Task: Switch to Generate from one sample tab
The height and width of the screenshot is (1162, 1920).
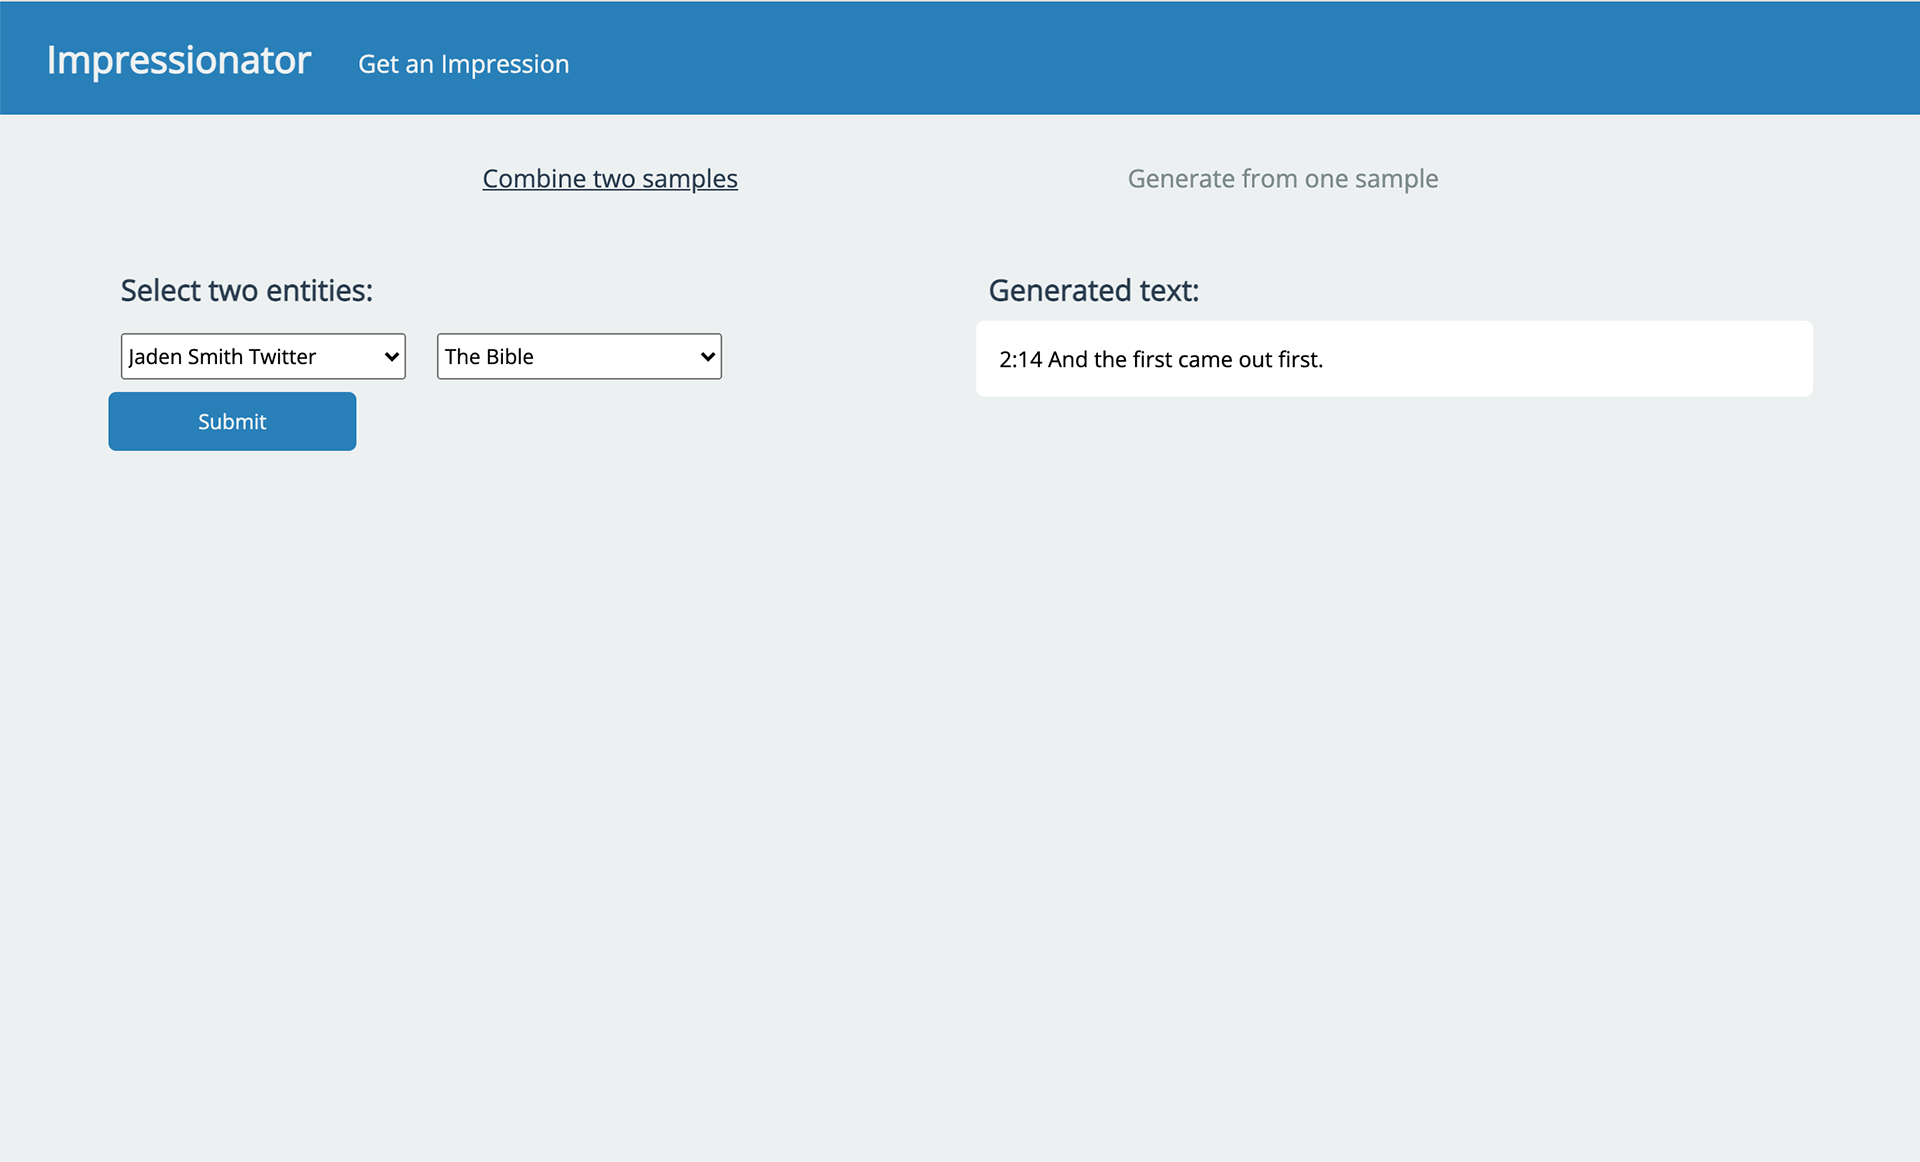Action: pos(1282,179)
